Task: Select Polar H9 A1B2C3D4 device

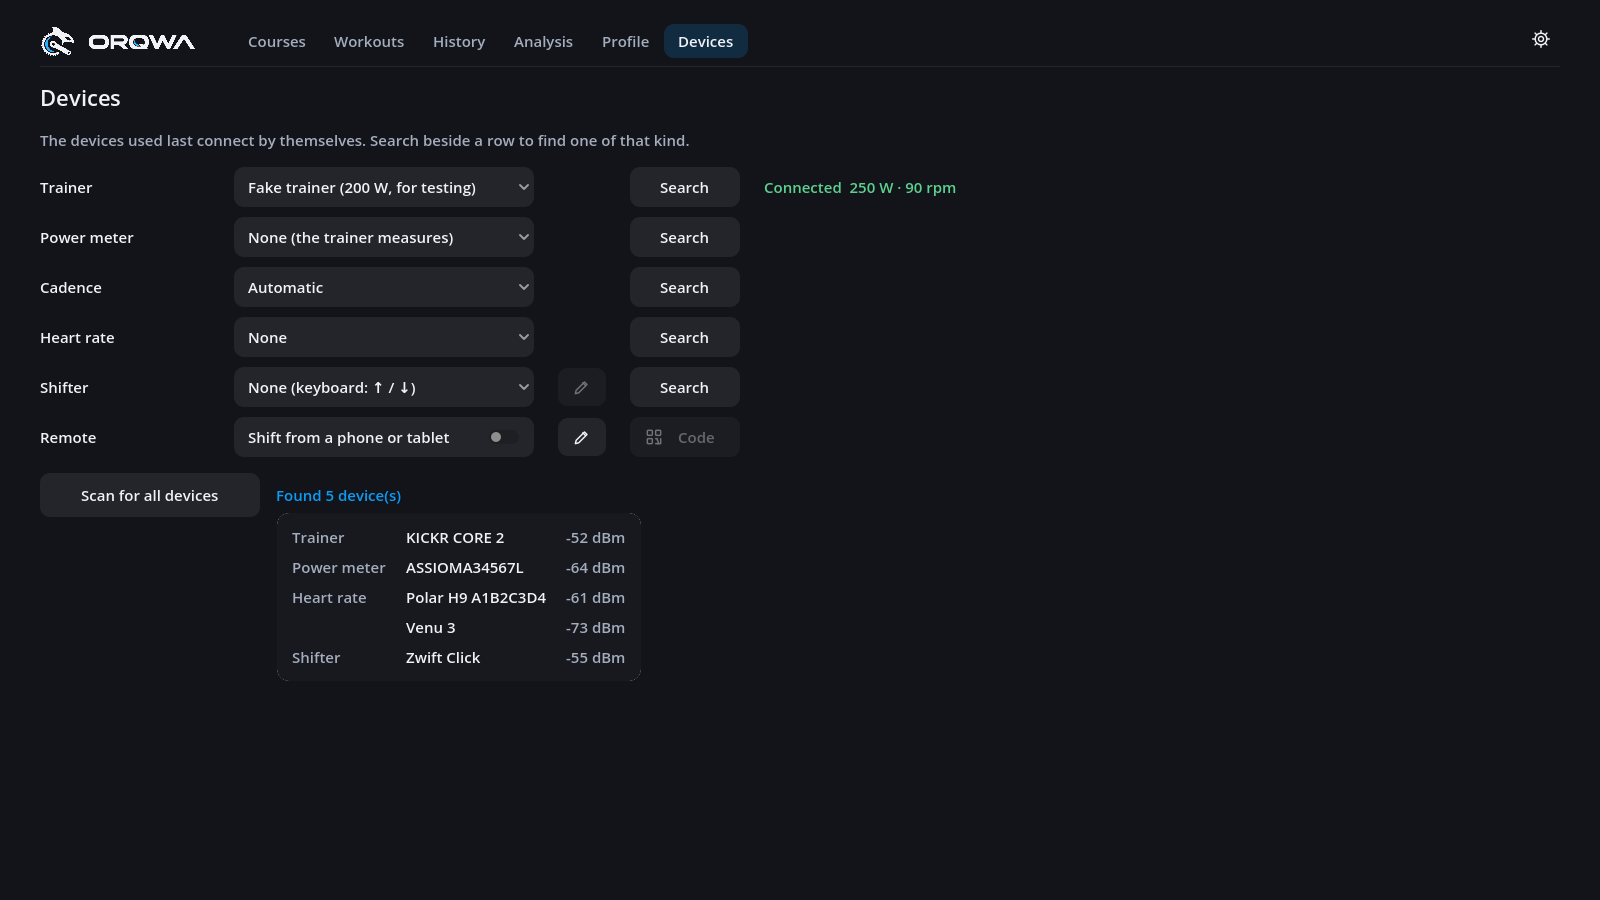Action: pos(476,598)
